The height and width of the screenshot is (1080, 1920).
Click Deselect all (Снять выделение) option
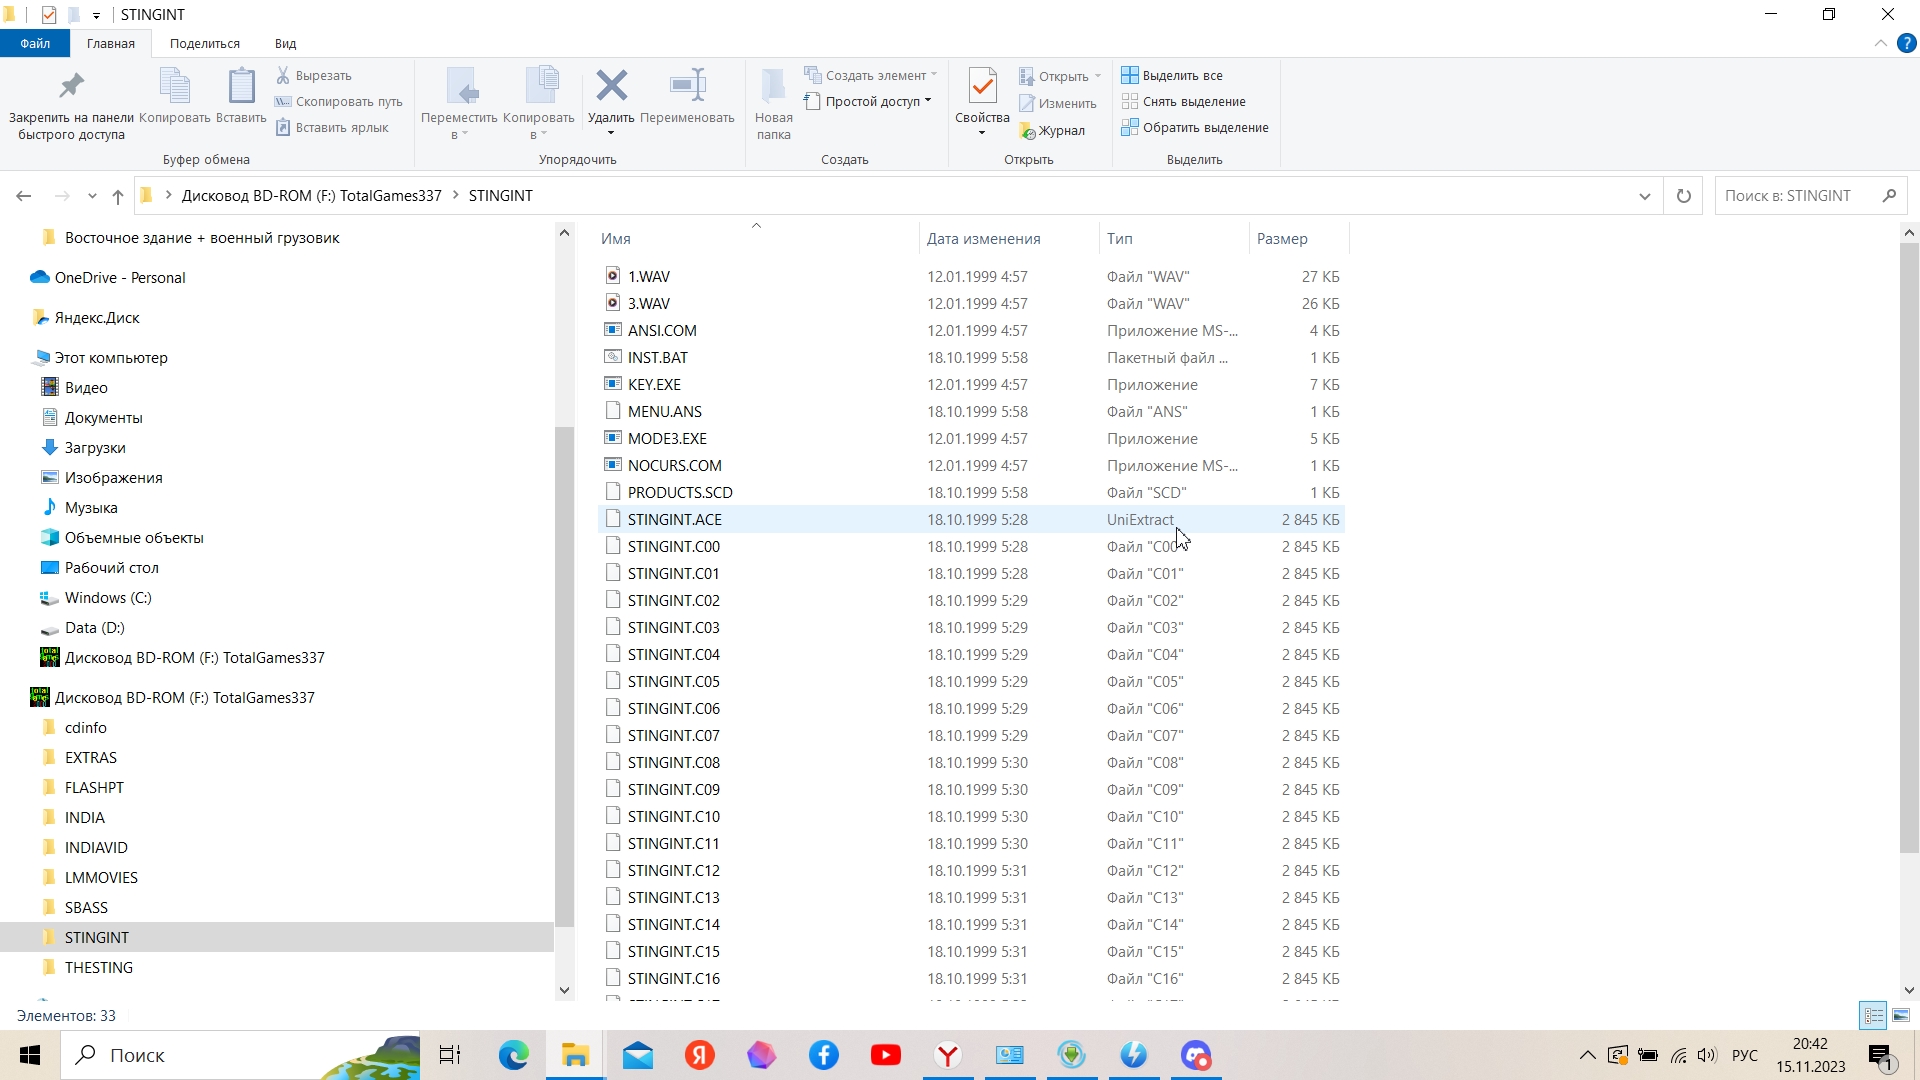[x=1194, y=102]
